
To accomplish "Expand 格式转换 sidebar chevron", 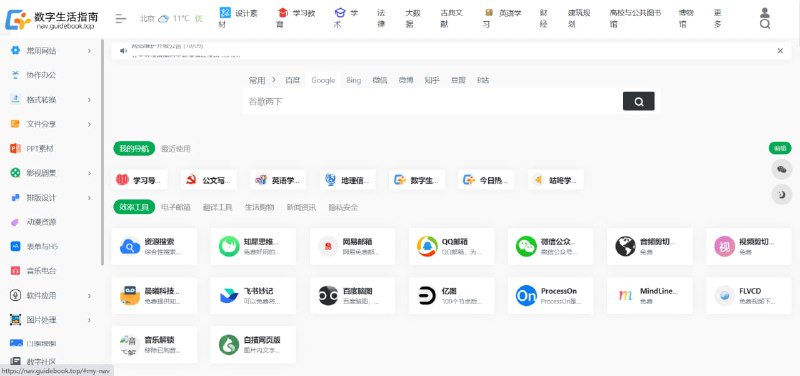I will click(89, 99).
